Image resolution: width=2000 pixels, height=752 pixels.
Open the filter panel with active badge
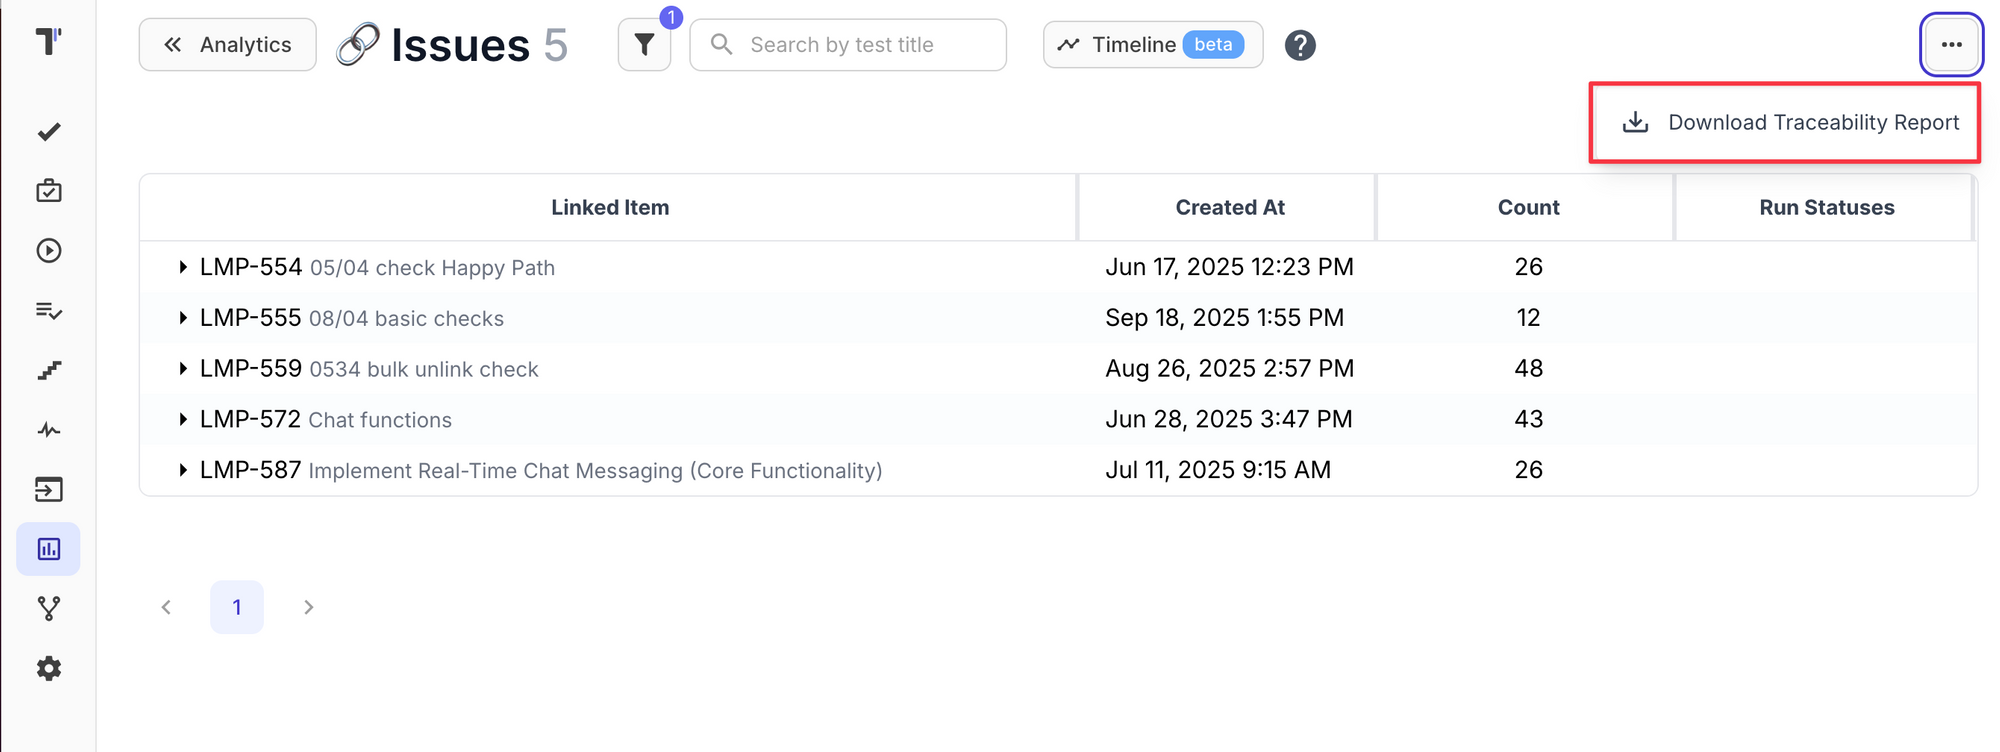(644, 44)
